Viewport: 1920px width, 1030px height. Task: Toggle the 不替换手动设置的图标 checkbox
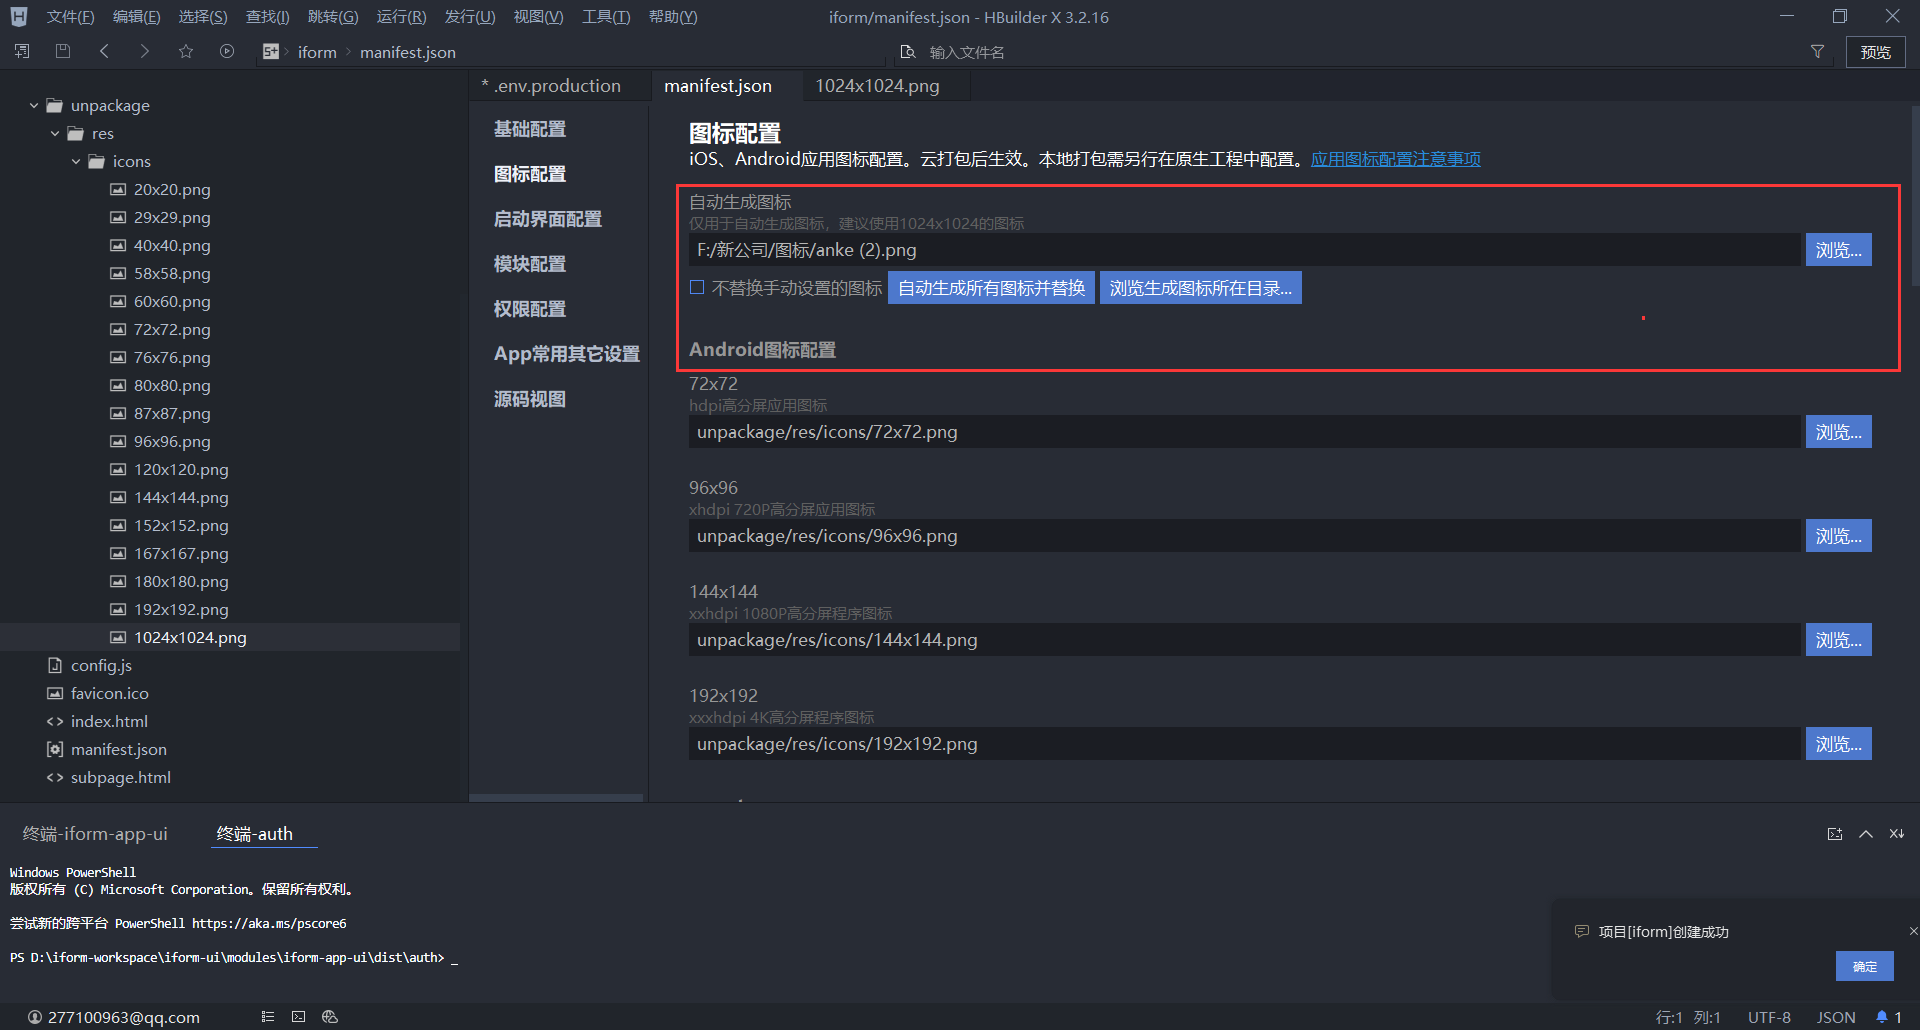697,288
